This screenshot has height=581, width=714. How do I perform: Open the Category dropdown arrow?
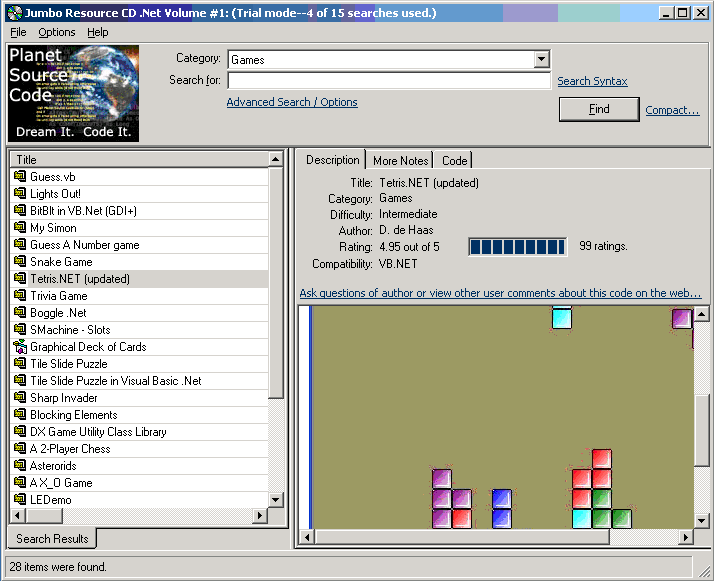click(541, 59)
